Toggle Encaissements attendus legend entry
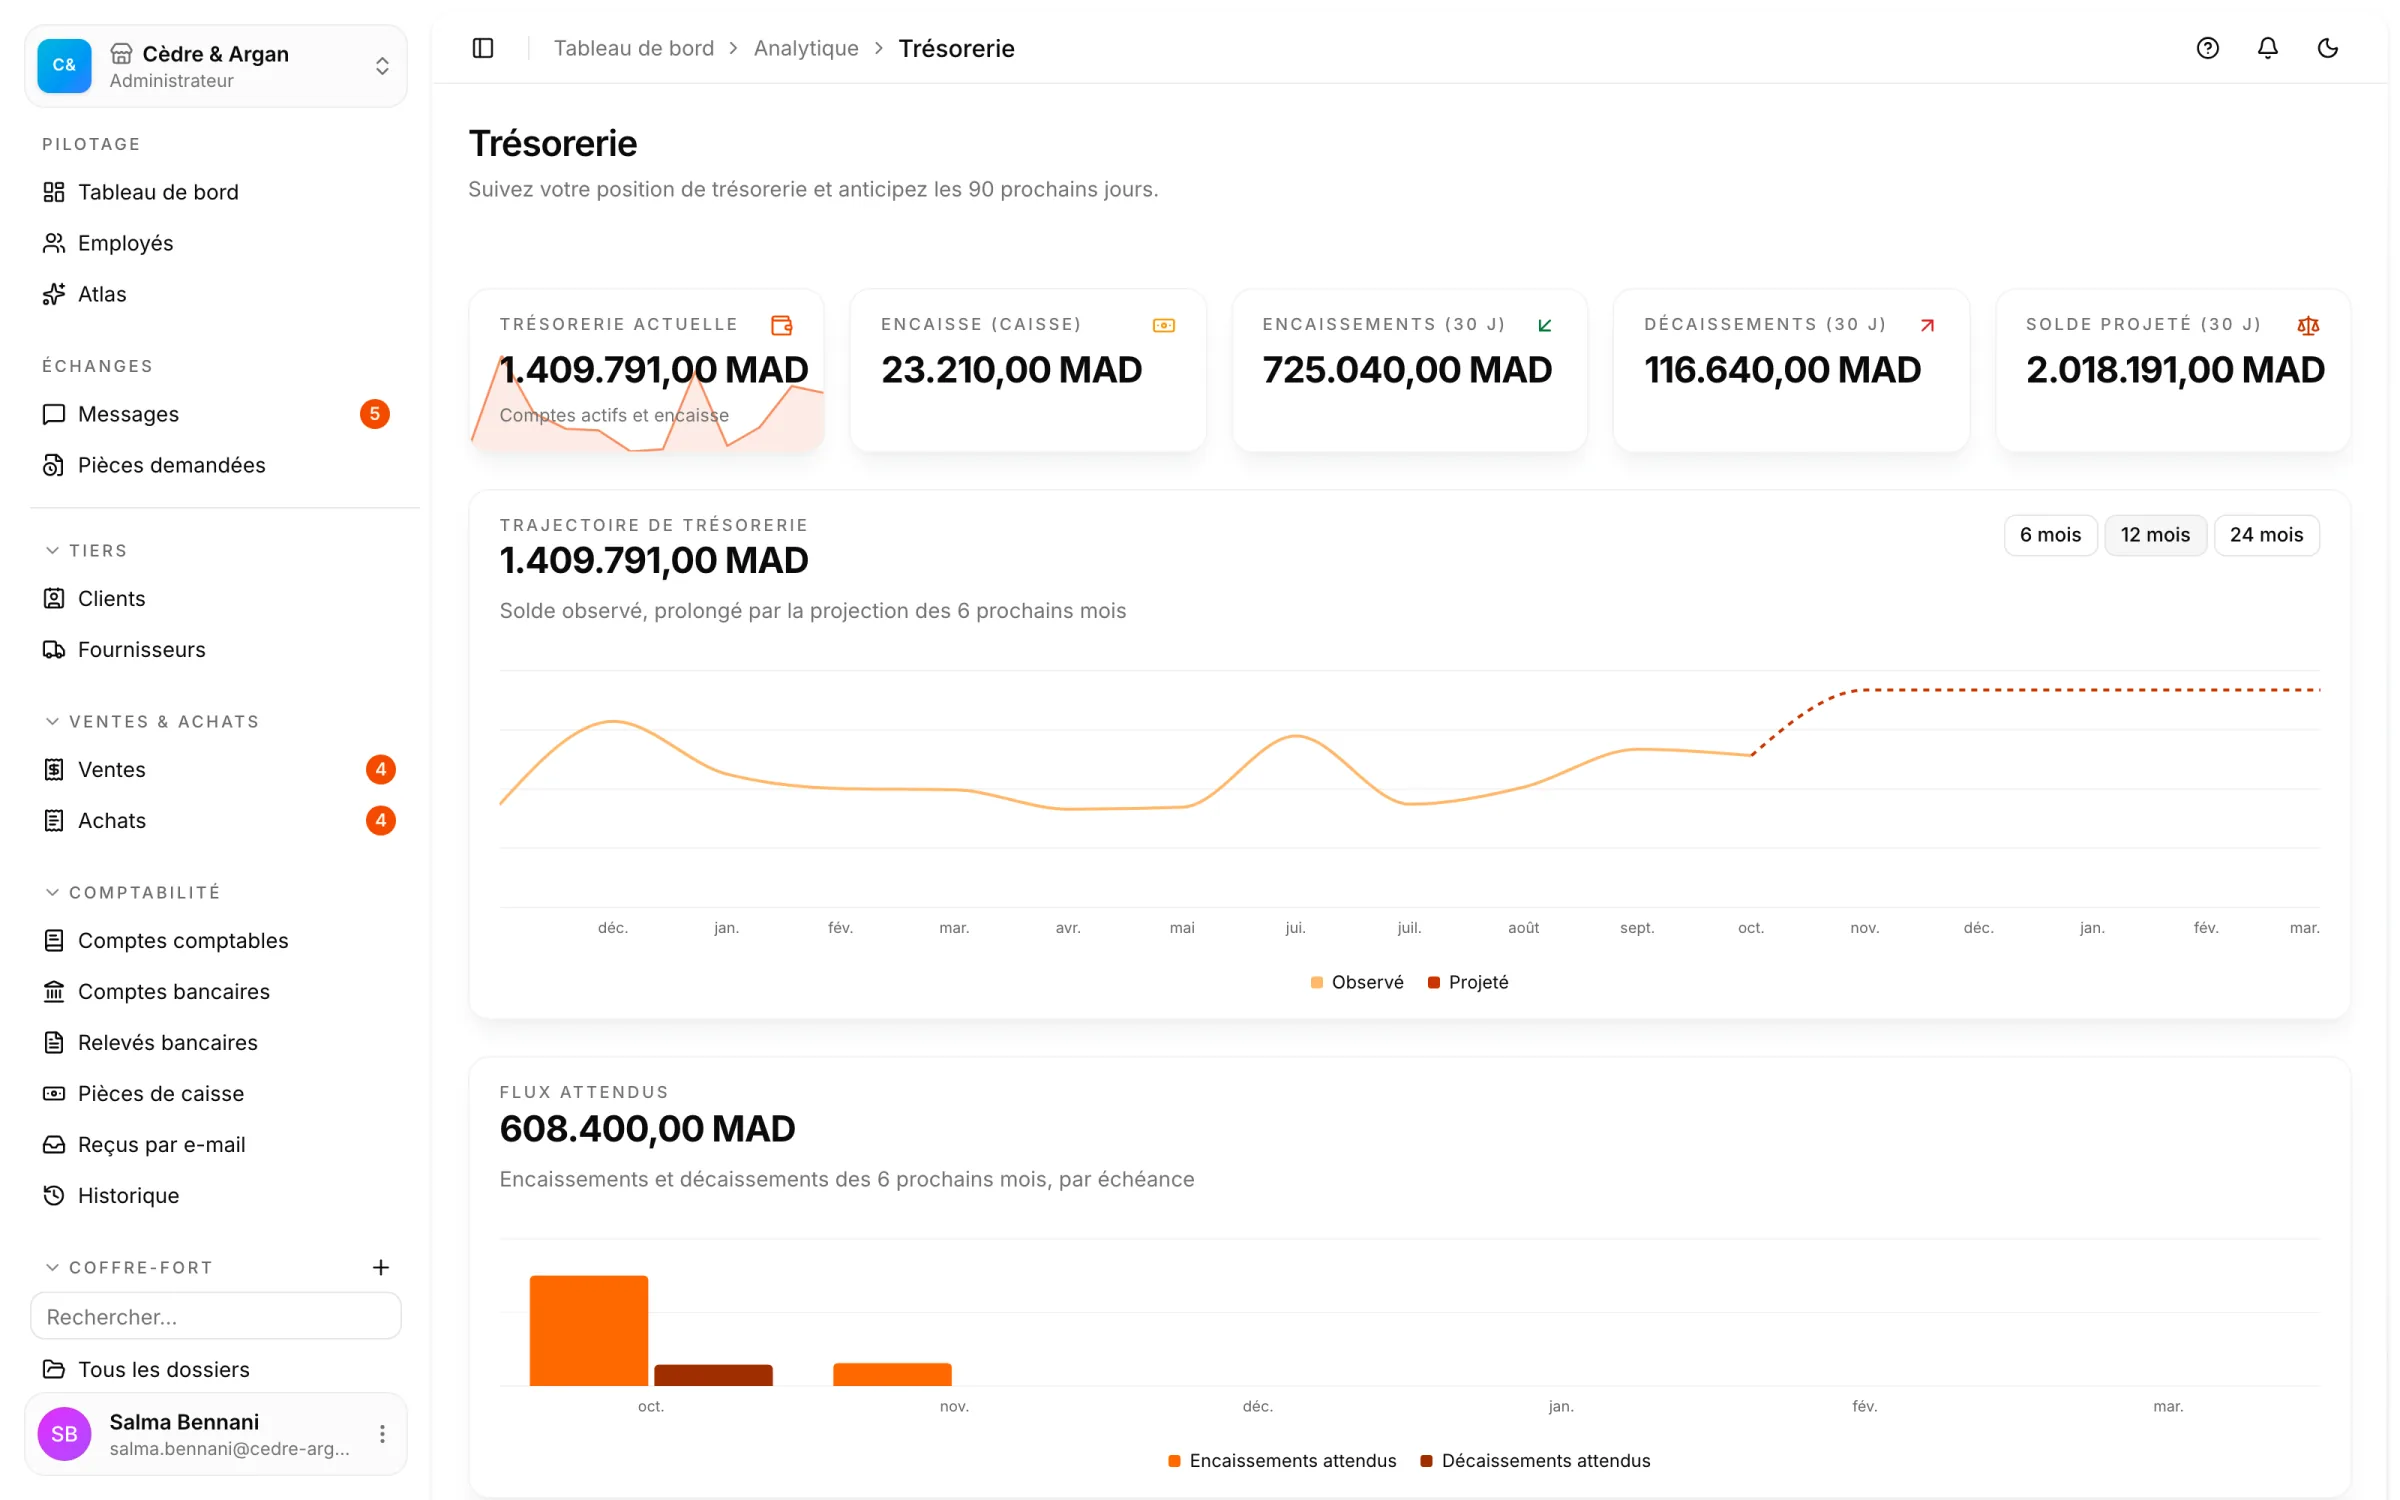The image size is (2400, 1500). pyautogui.click(x=1282, y=1461)
